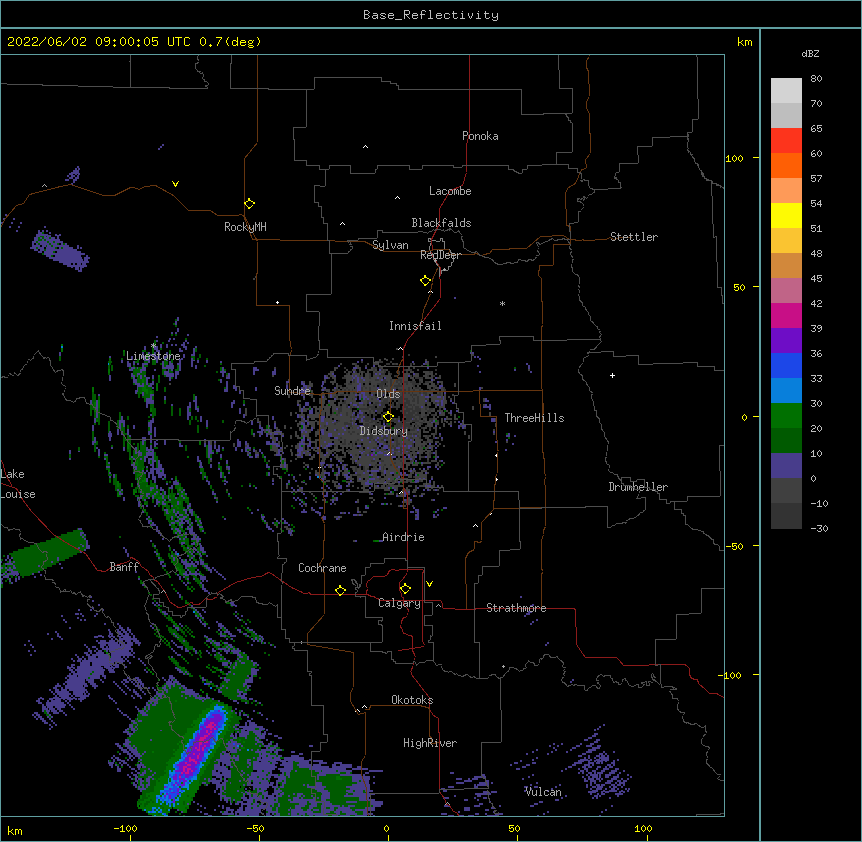Screen dimensions: 862x842
Task: Pick the violet 39-36 dBZ legend swatch
Action: (x=786, y=341)
